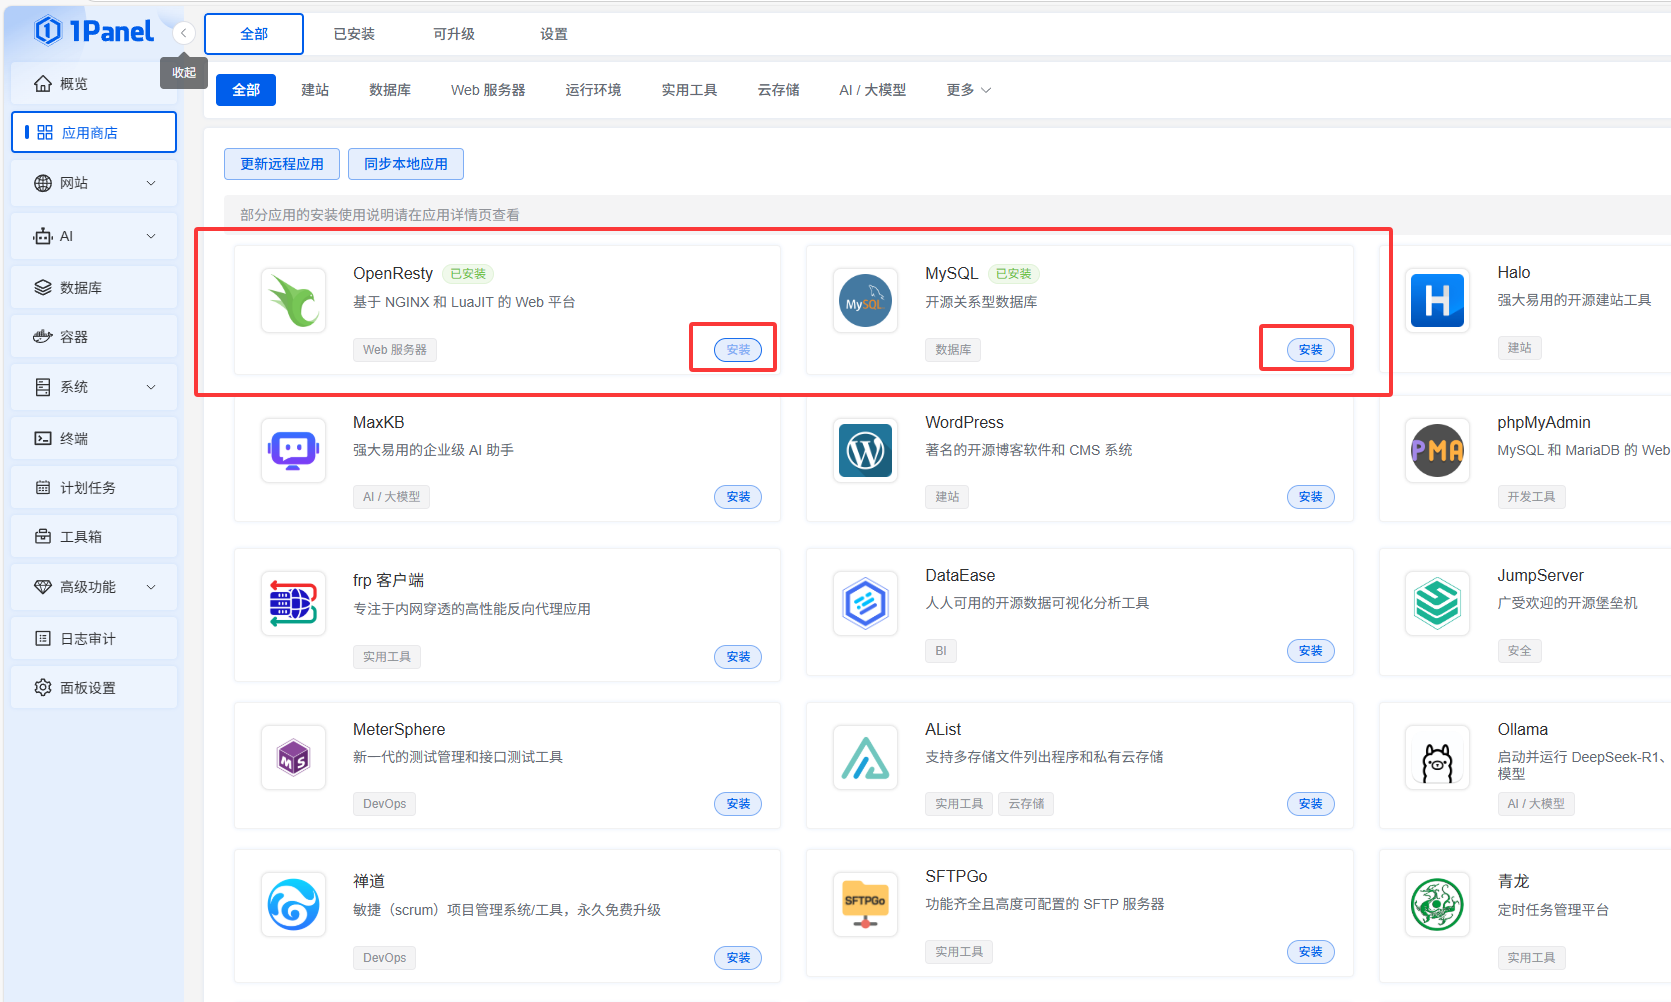1671x1002 pixels.
Task: Click the DevOps tag under MeterSphere
Action: pyautogui.click(x=384, y=804)
